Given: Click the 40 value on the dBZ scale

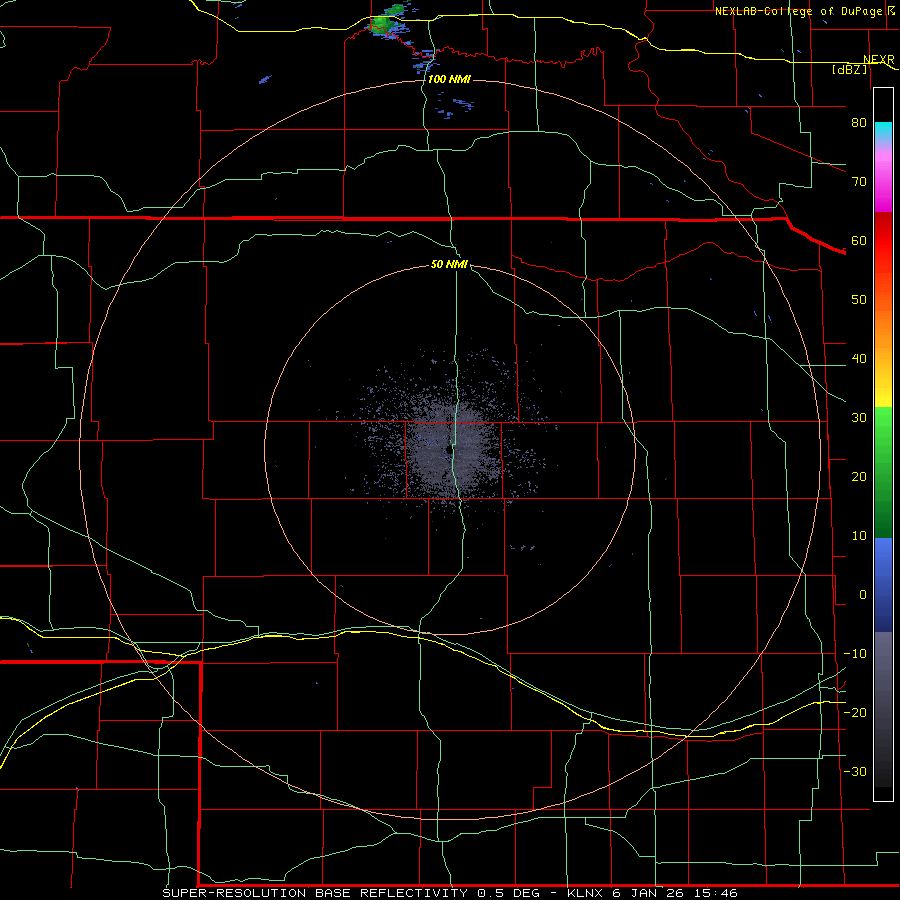Looking at the screenshot, I should [x=859, y=359].
